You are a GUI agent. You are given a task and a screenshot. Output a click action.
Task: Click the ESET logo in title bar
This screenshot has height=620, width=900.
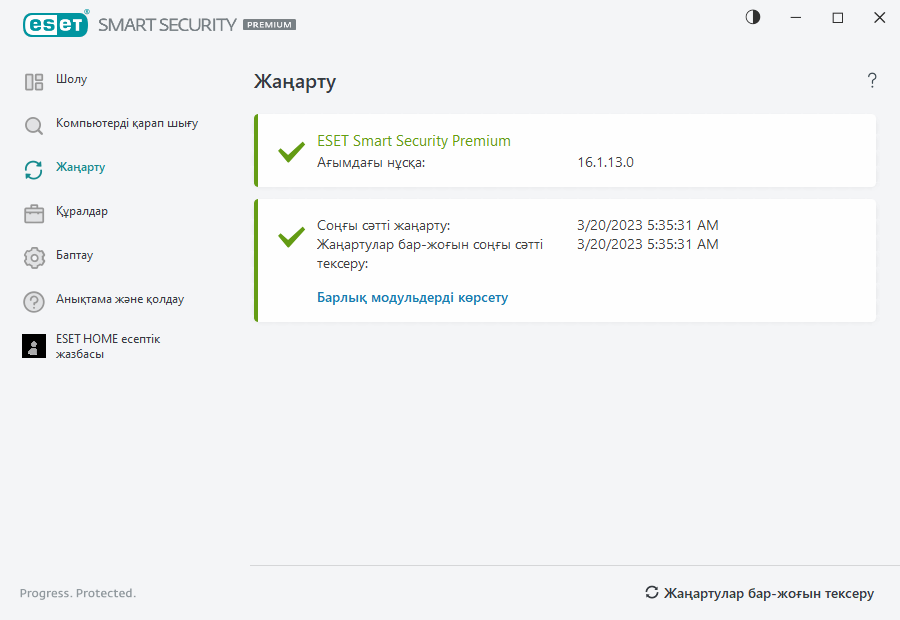pyautogui.click(x=56, y=24)
